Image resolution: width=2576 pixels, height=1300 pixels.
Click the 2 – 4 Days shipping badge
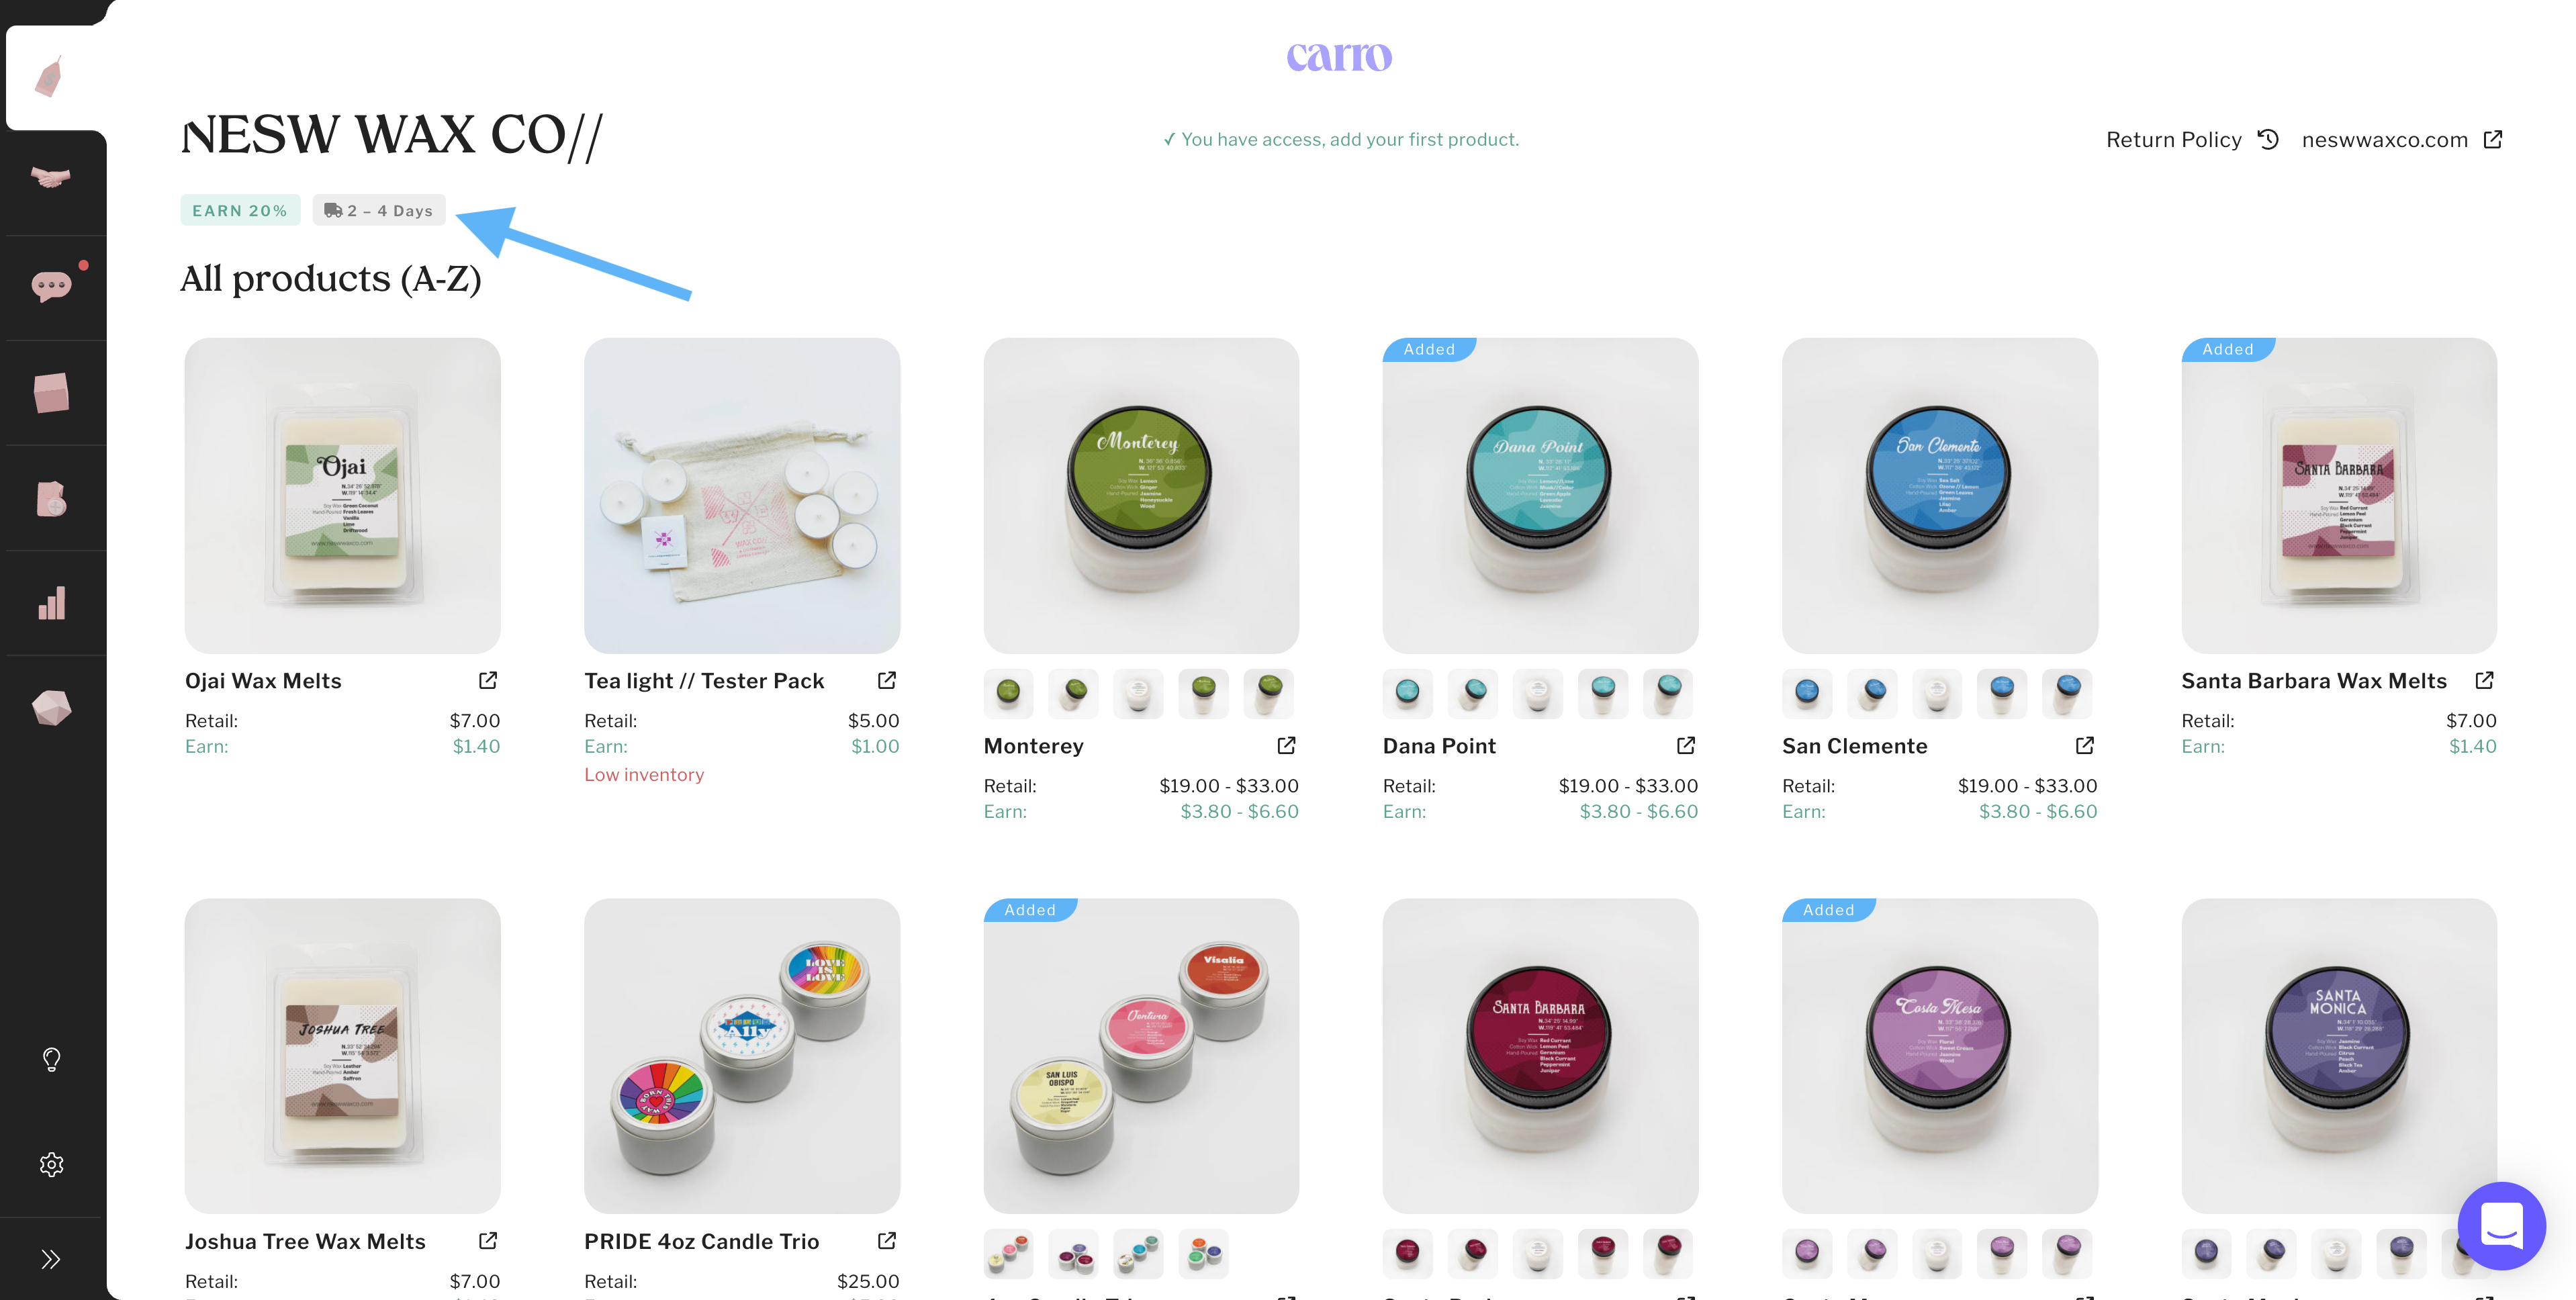click(379, 210)
